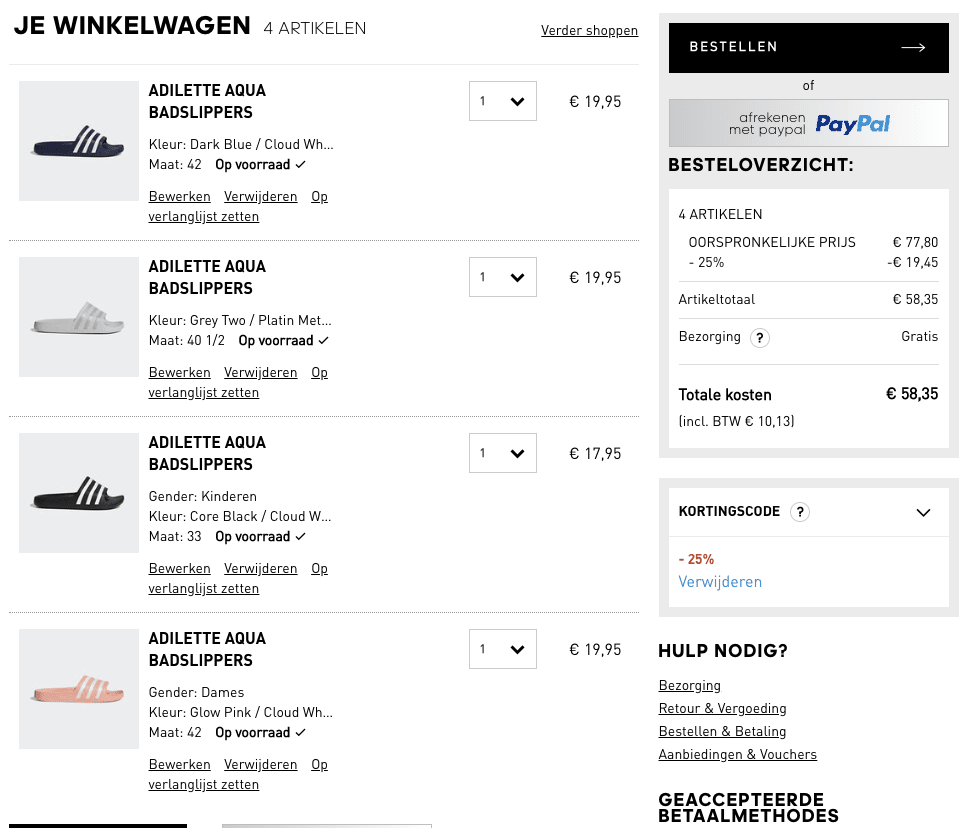Open the grey Adilette slipper thumbnail
The width and height of the screenshot is (960, 828).
pos(79,317)
